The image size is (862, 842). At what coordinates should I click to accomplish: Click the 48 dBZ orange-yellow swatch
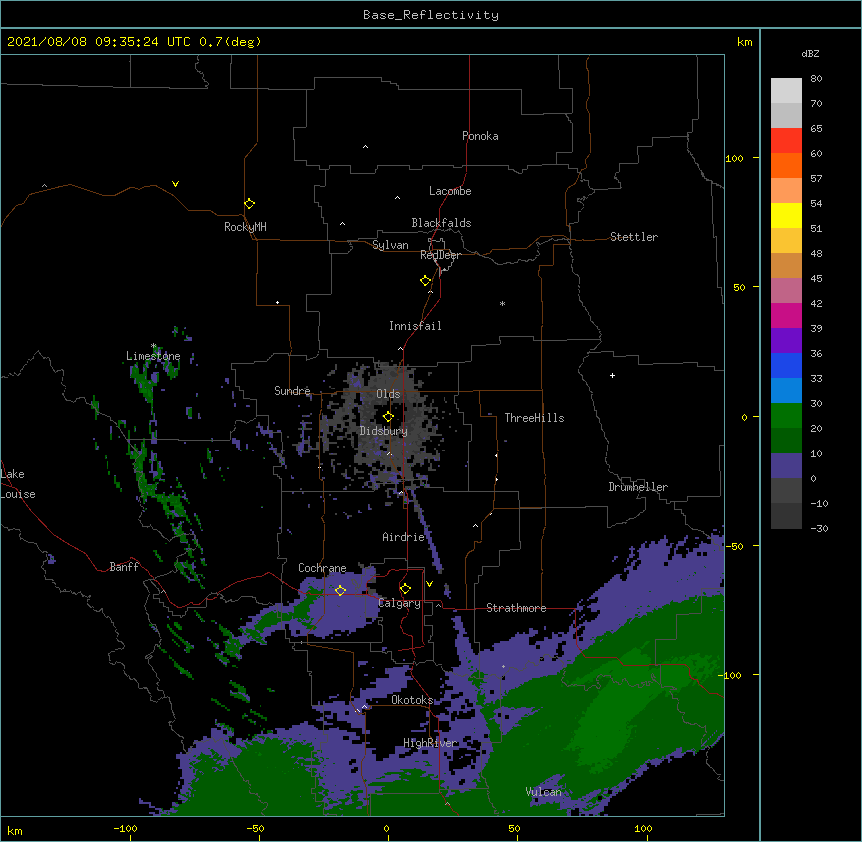click(786, 240)
